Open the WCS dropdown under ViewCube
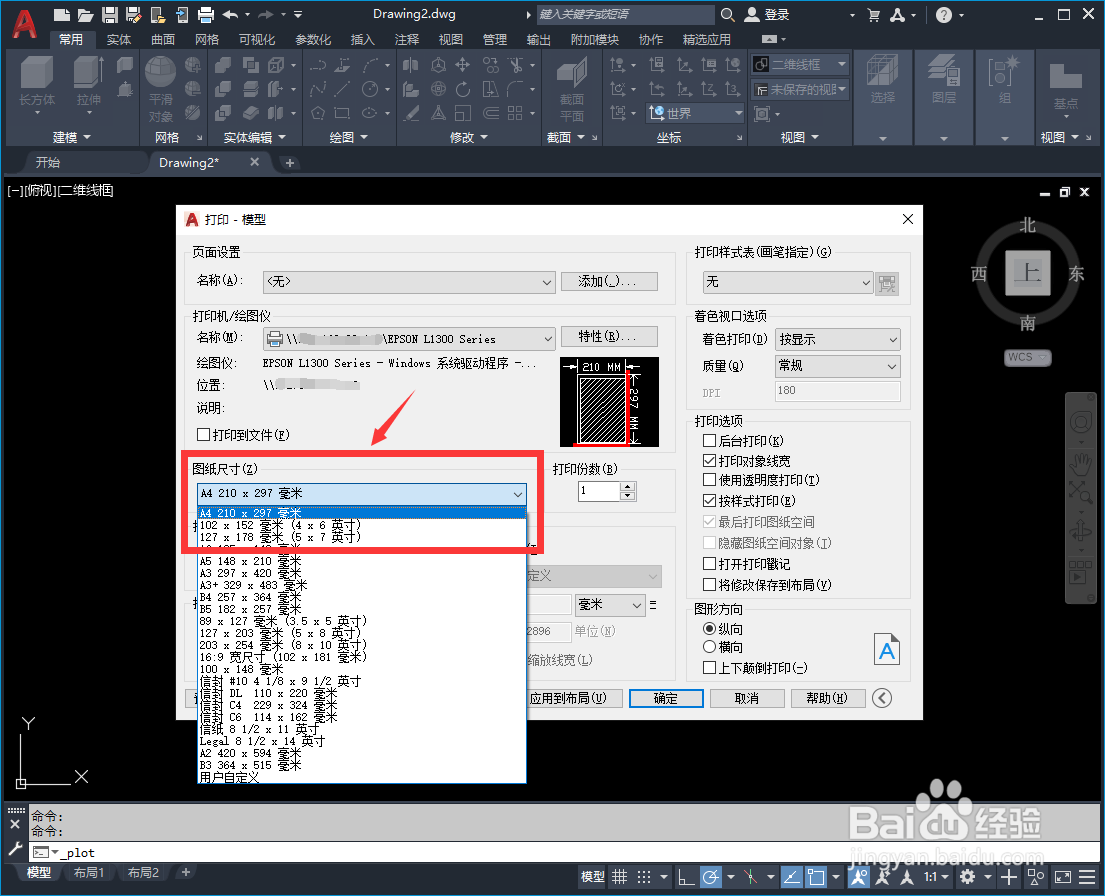This screenshot has height=896, width=1105. click(1027, 357)
